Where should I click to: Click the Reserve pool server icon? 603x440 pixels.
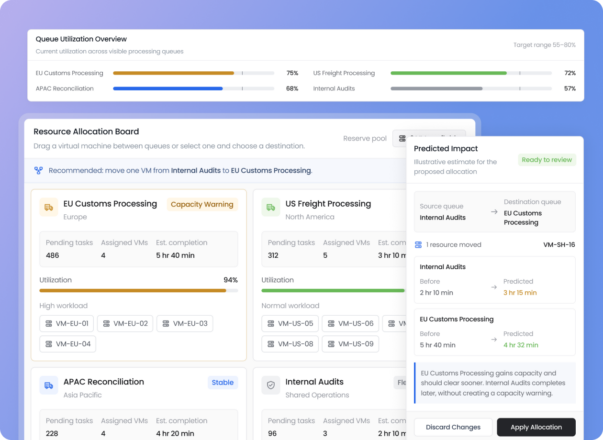point(402,138)
